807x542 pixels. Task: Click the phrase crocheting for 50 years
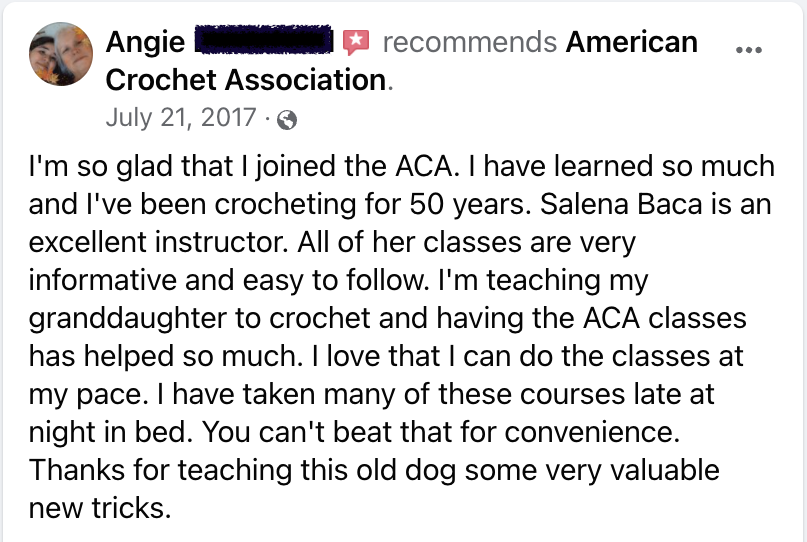(x=372, y=204)
